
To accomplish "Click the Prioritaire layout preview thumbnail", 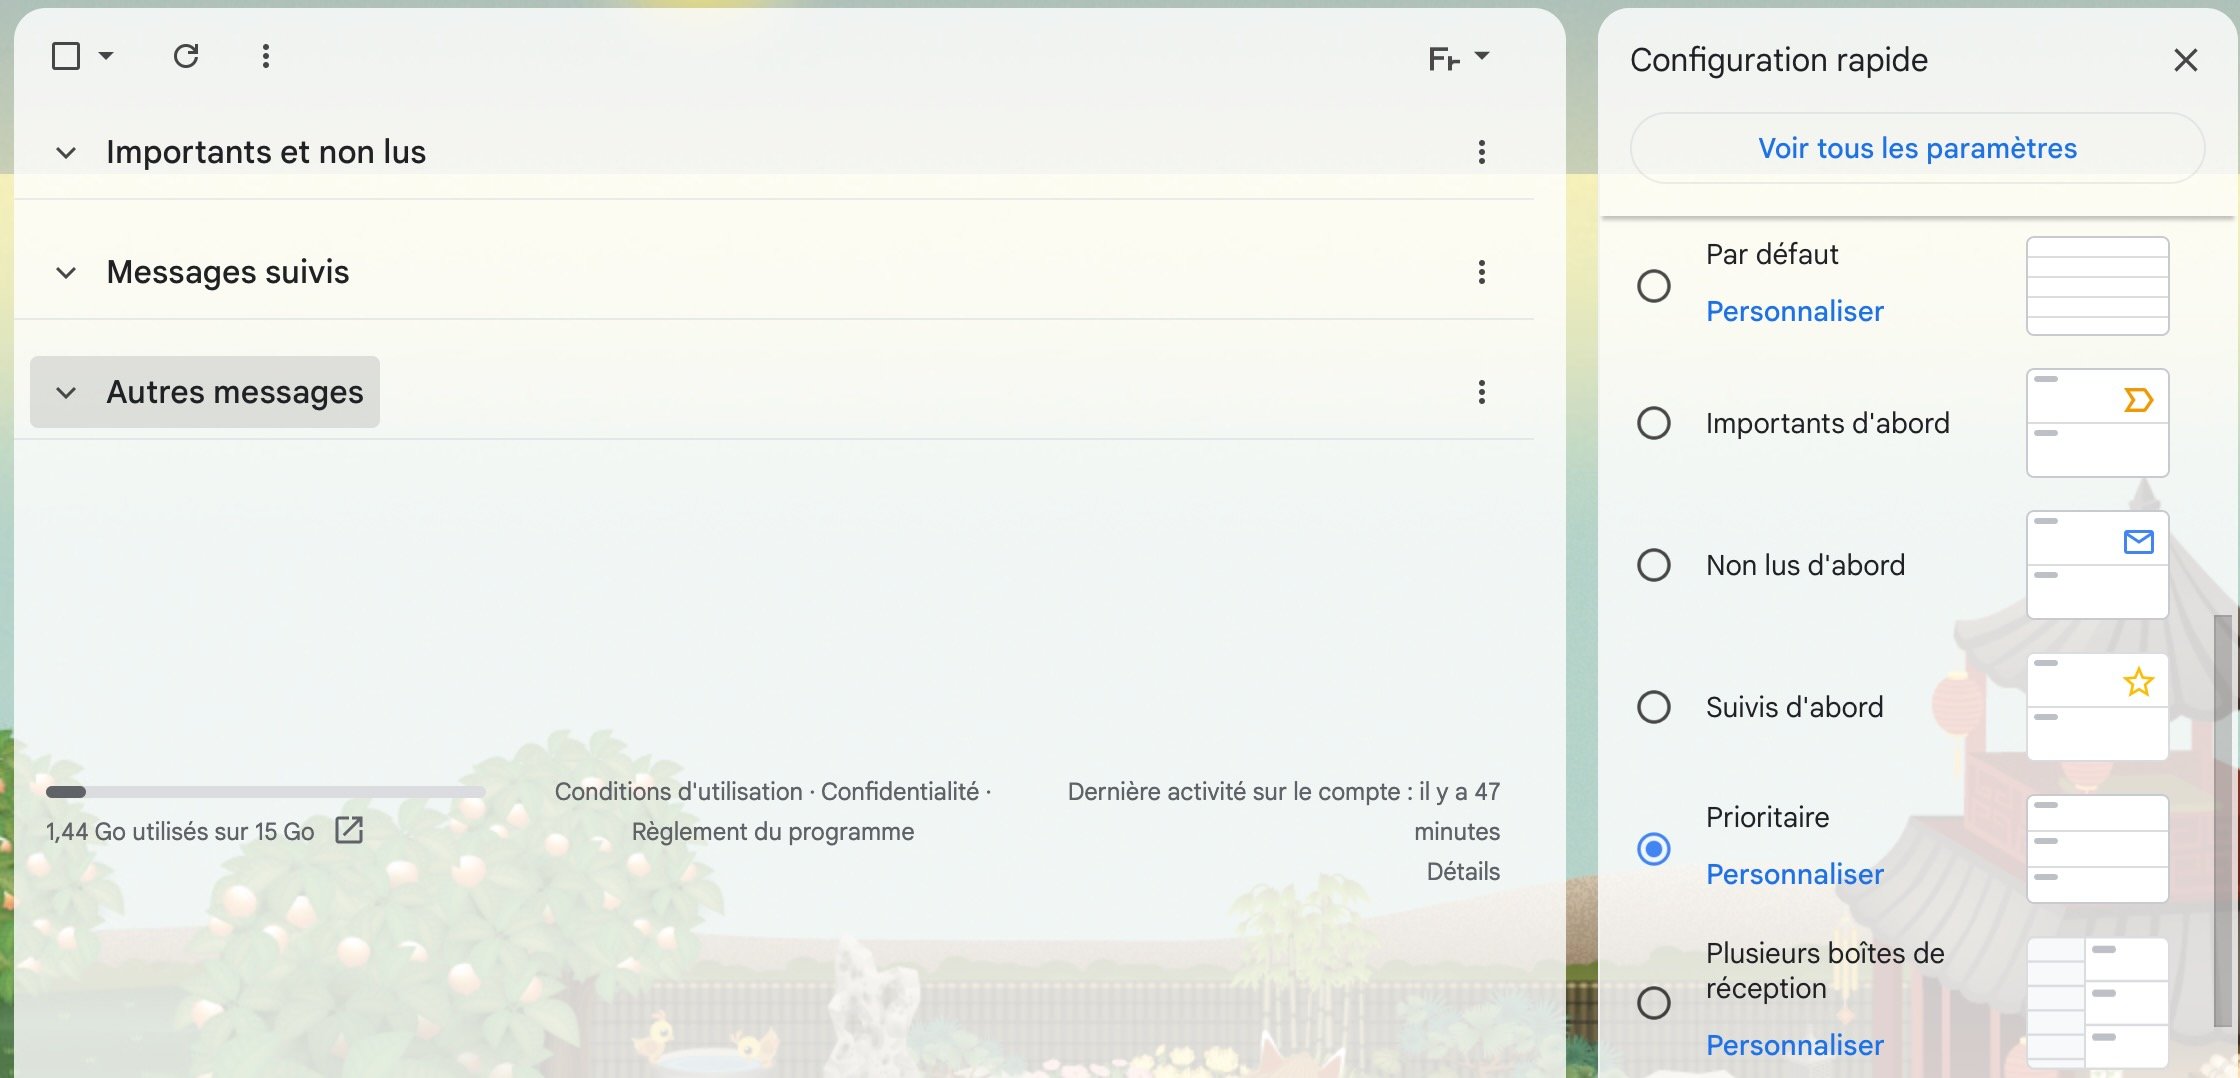I will (x=2097, y=848).
